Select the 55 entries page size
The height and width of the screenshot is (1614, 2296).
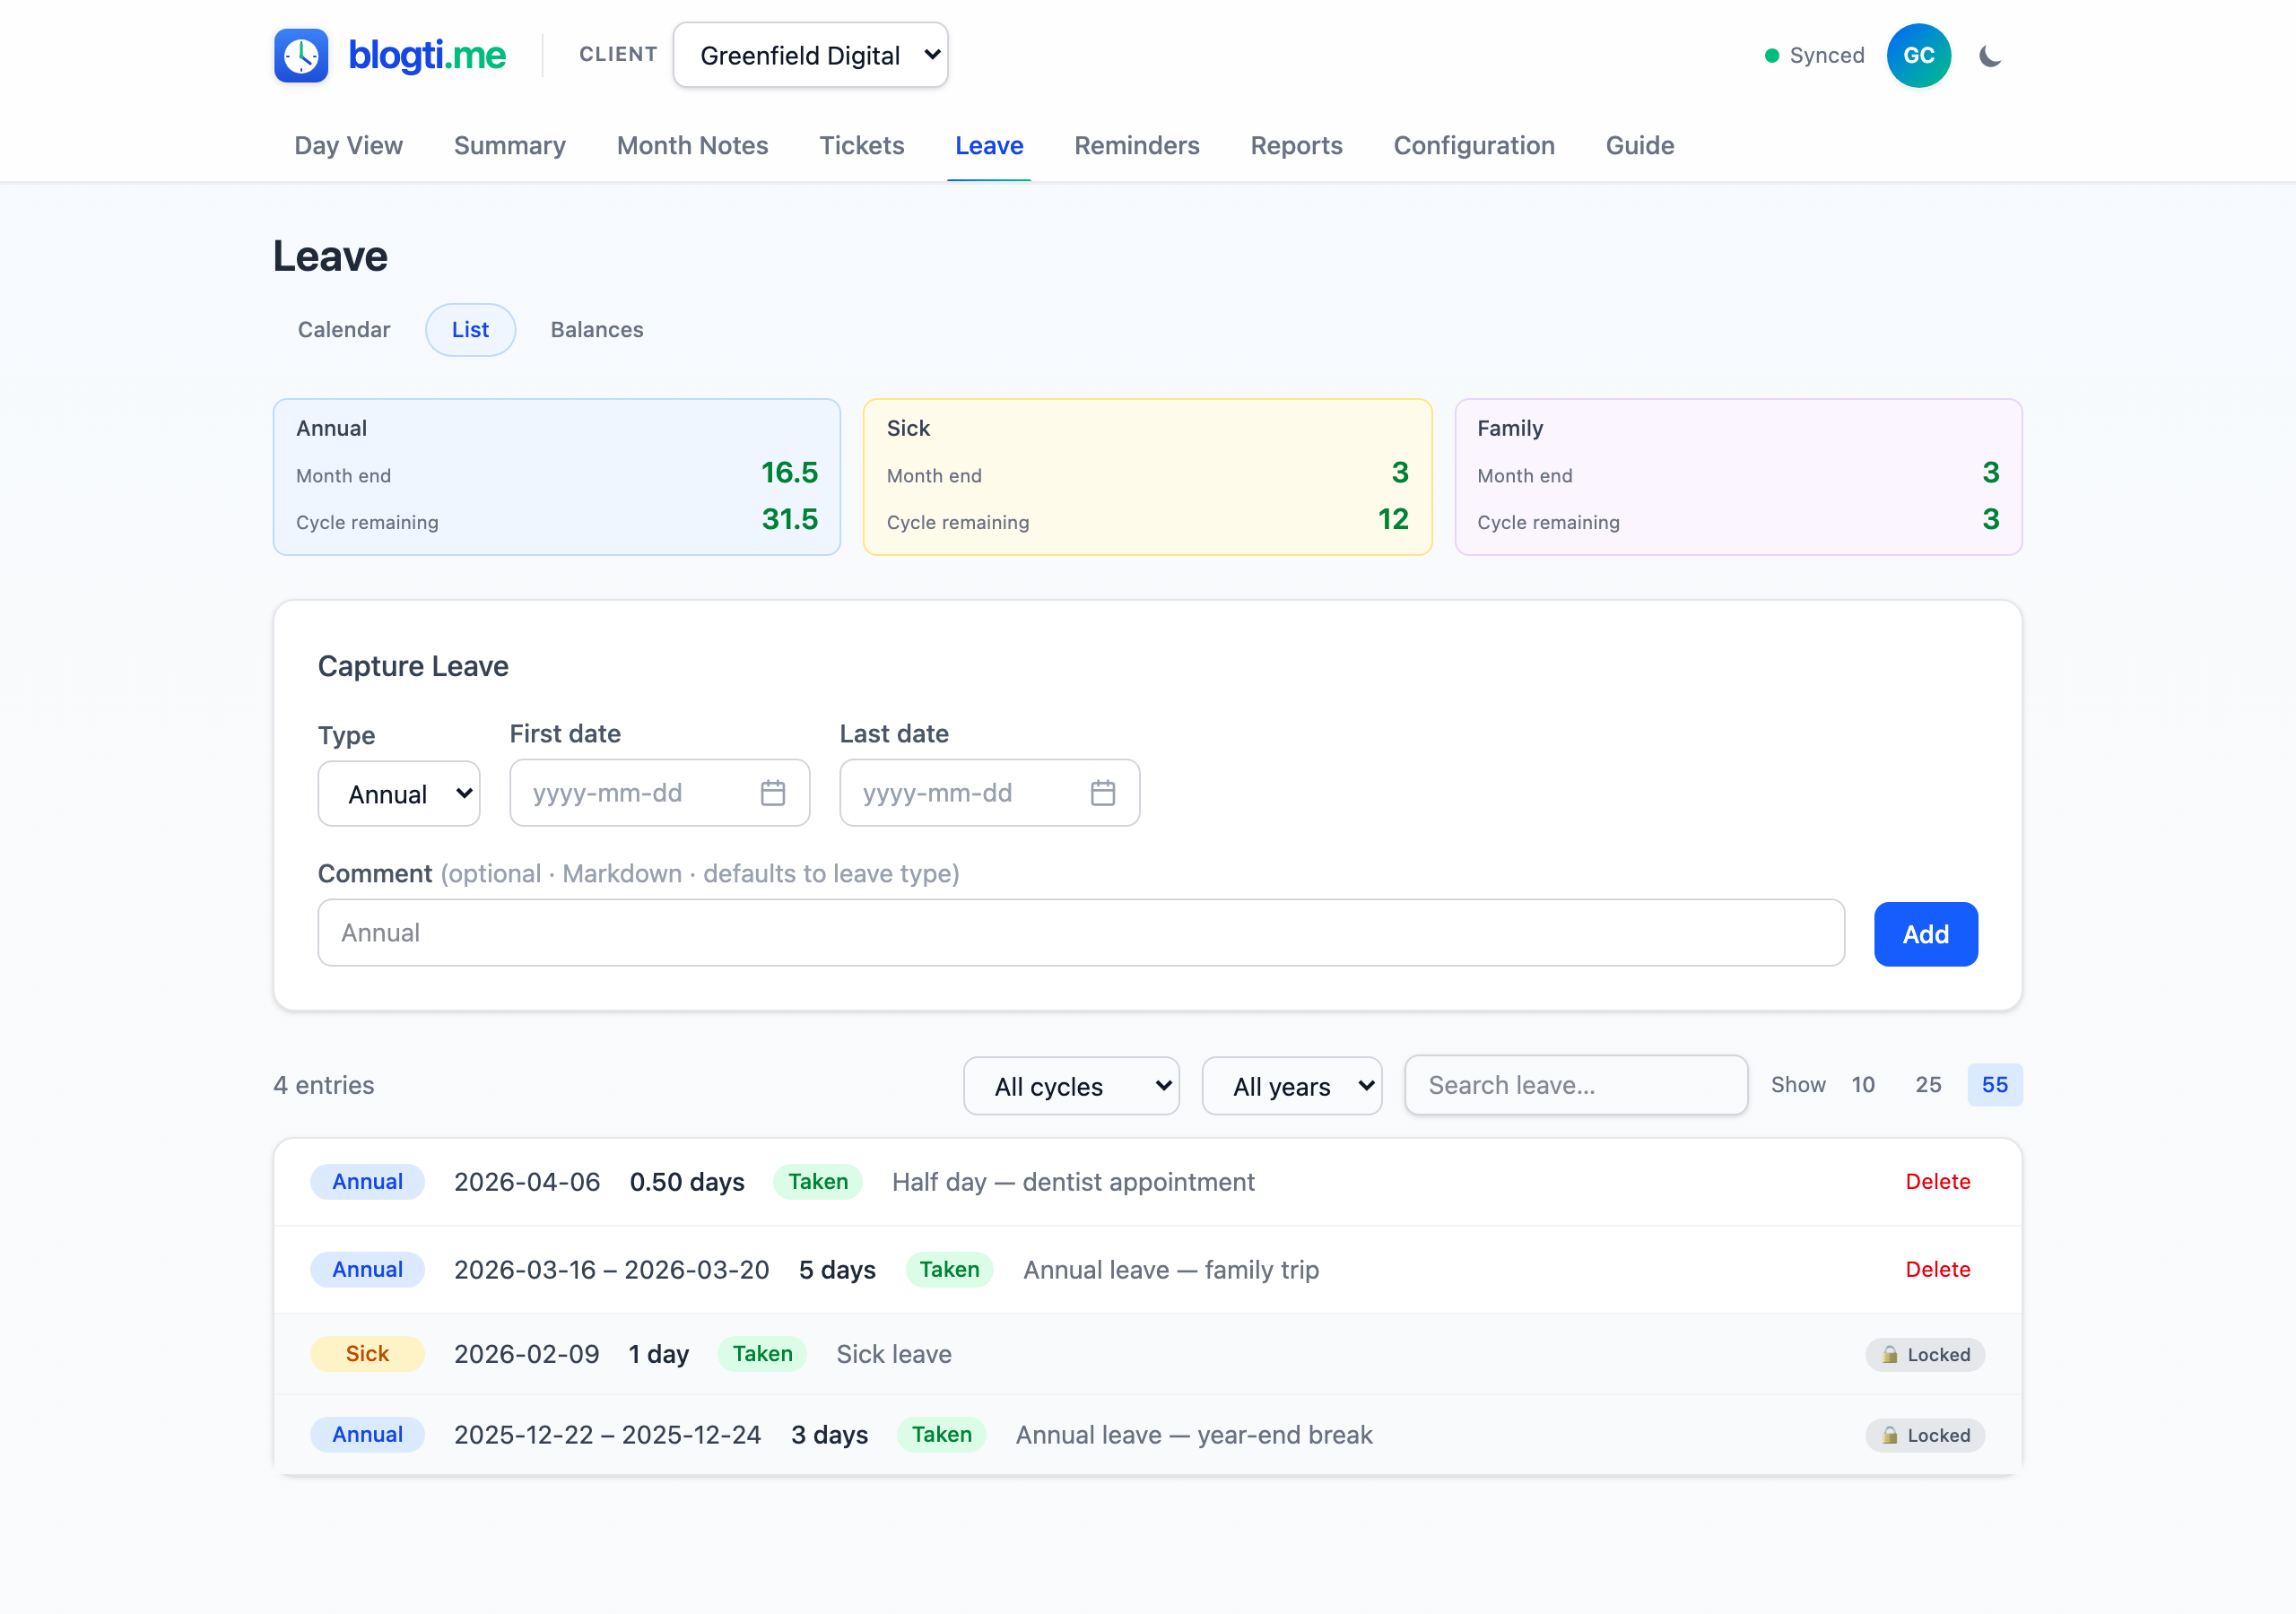tap(1994, 1085)
